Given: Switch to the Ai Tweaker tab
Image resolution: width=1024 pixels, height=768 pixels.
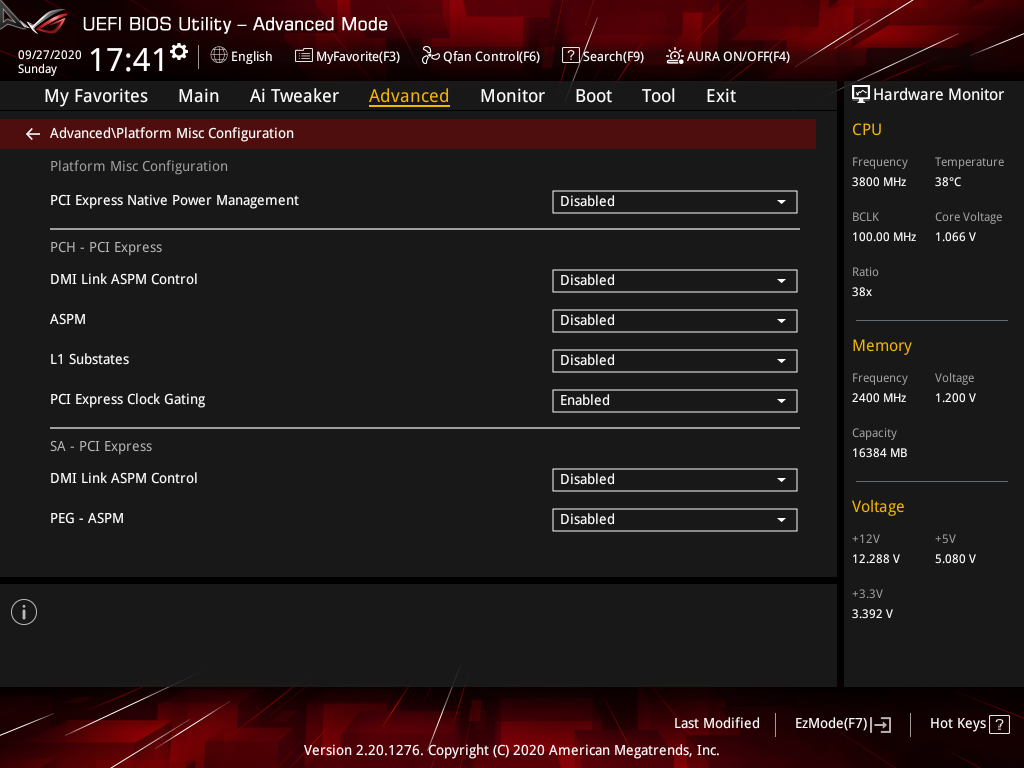Looking at the screenshot, I should [x=294, y=96].
